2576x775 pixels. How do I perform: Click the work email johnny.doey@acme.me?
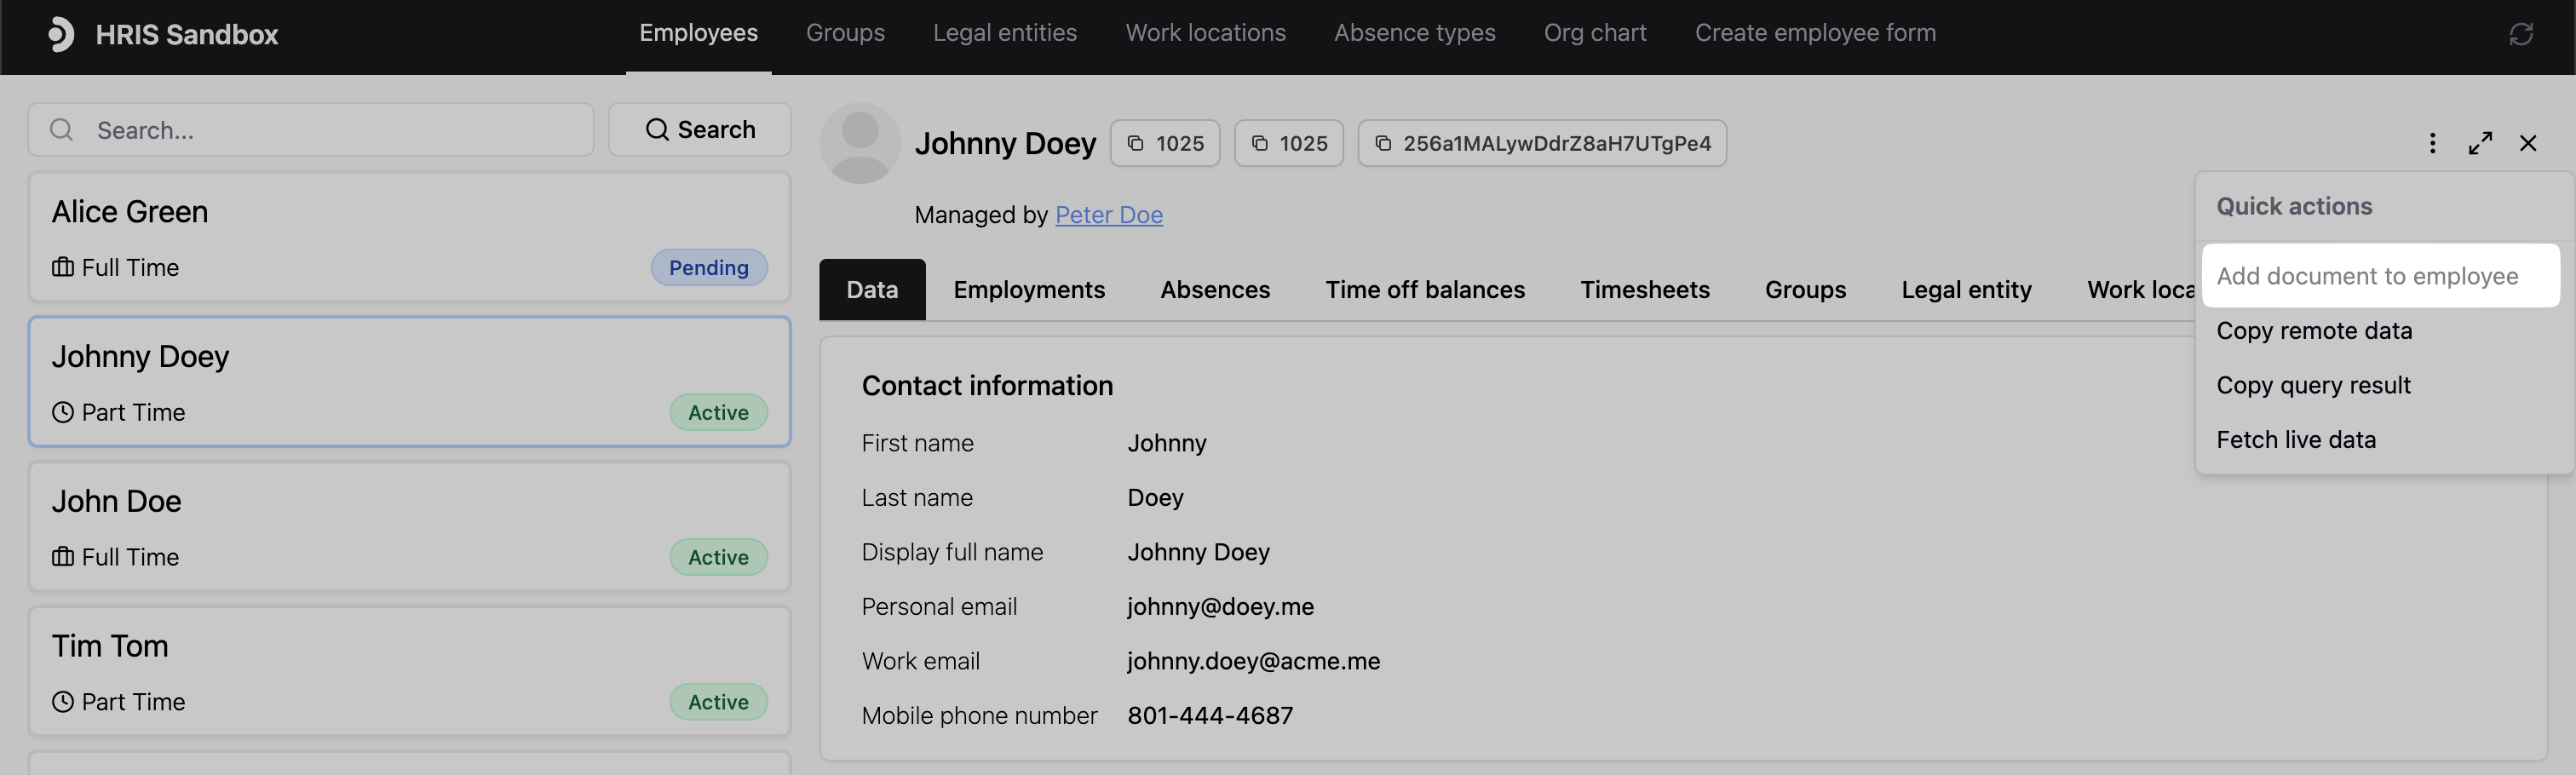tap(1253, 661)
